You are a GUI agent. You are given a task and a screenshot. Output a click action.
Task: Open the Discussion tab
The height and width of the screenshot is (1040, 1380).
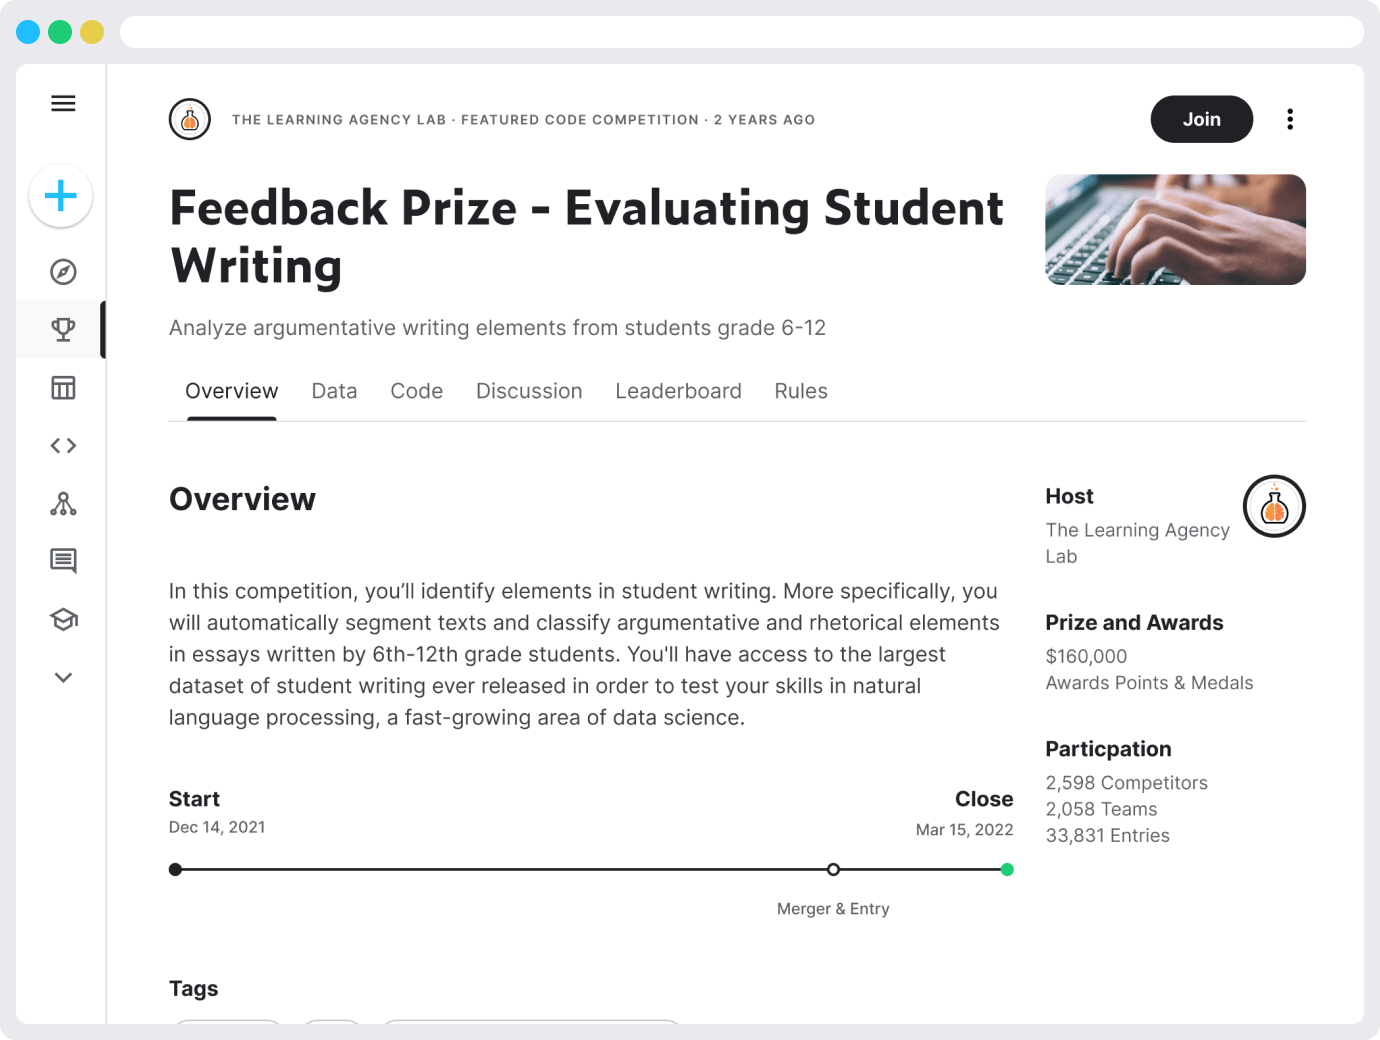click(529, 391)
